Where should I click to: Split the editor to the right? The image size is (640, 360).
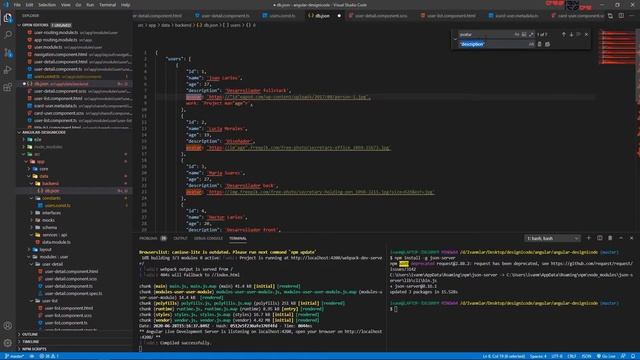(x=621, y=16)
